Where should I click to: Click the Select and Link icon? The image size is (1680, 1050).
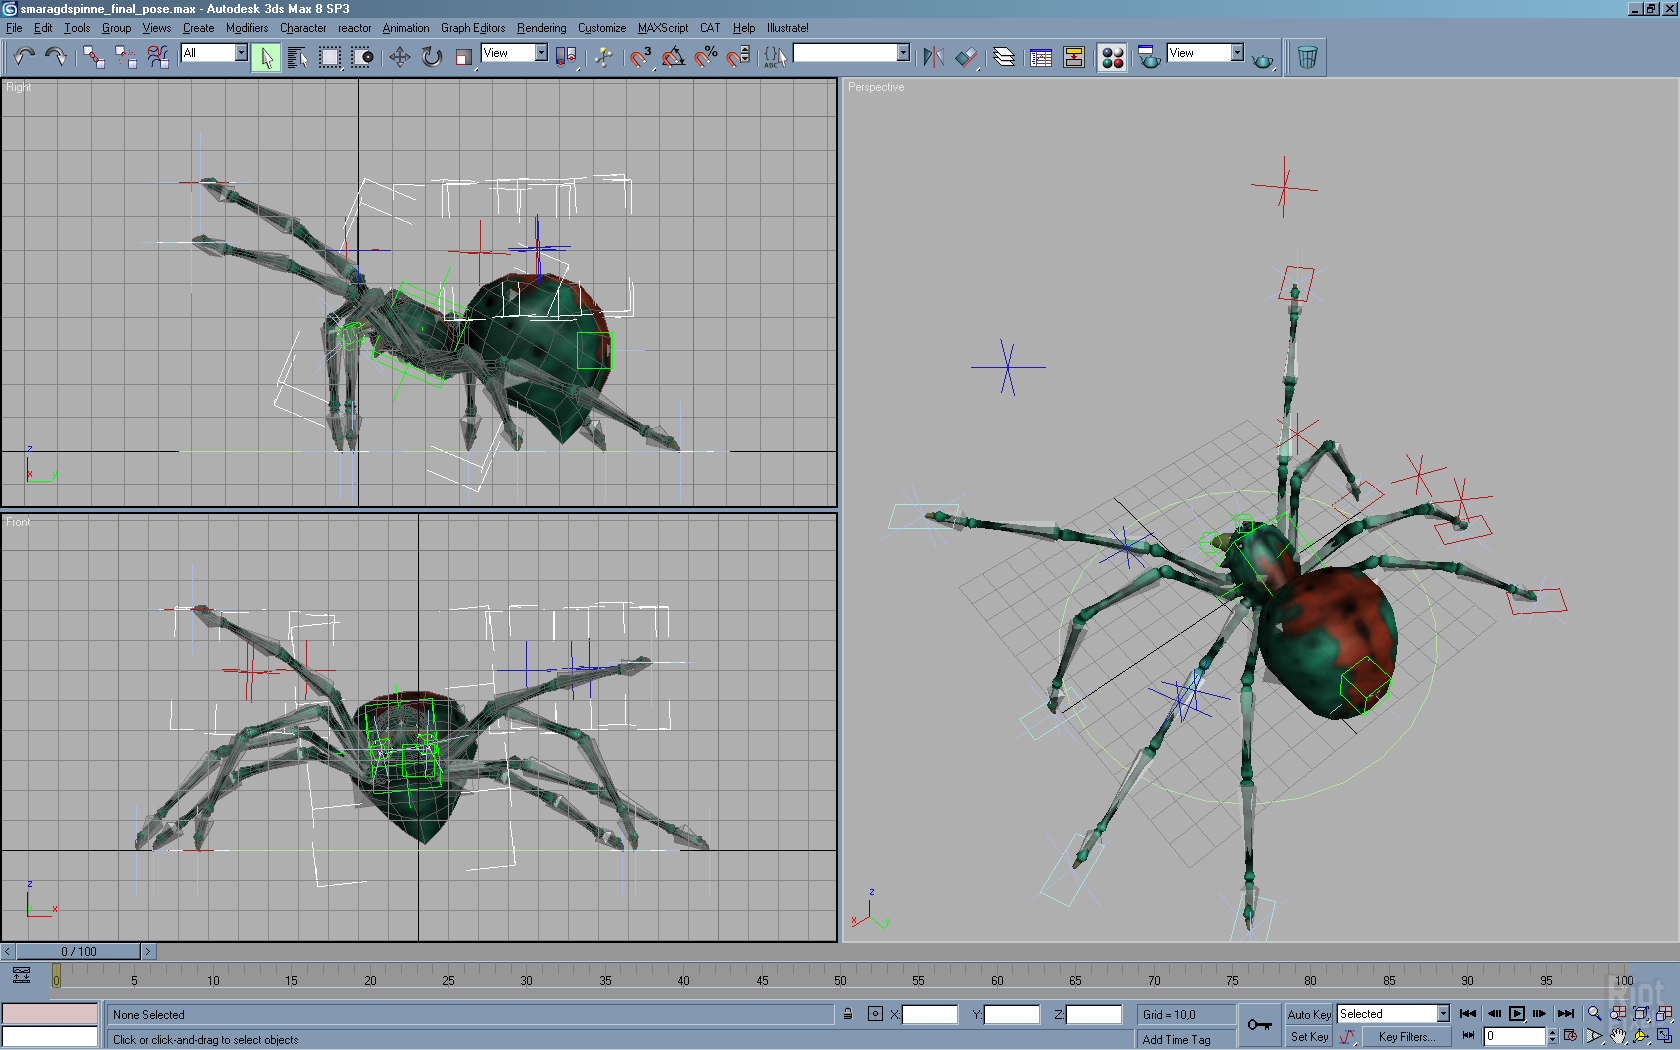pyautogui.click(x=93, y=57)
